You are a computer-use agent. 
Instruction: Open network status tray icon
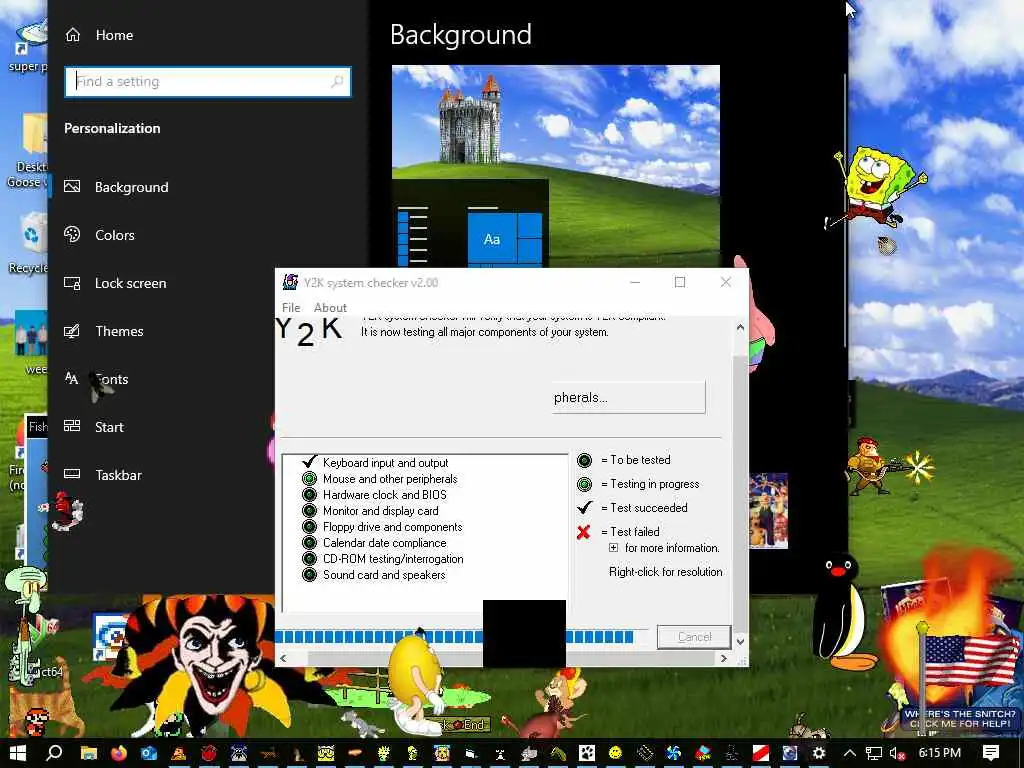(x=874, y=753)
